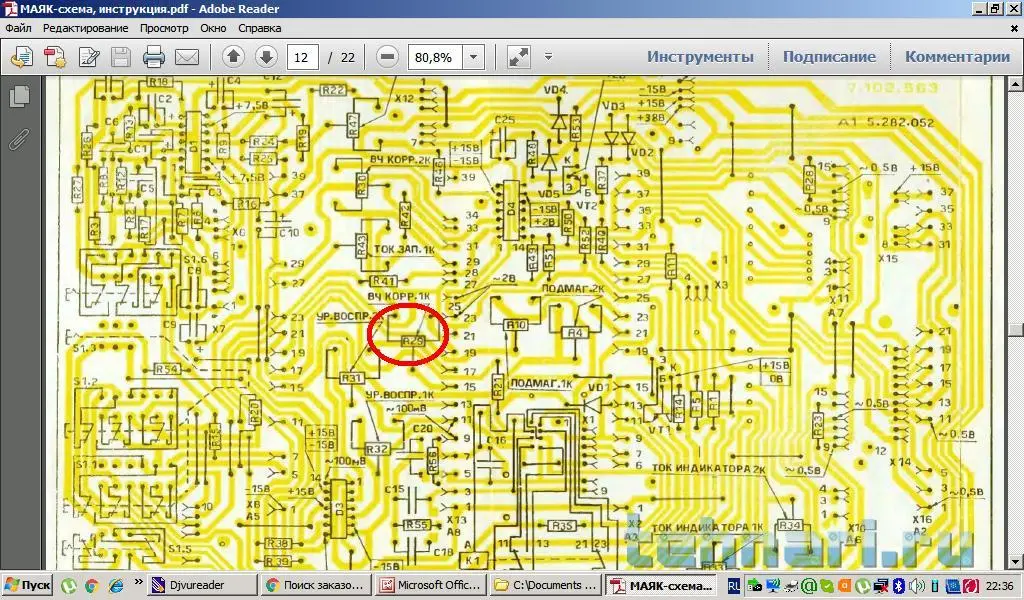Click the safely remove hardware tray icon

point(756,586)
